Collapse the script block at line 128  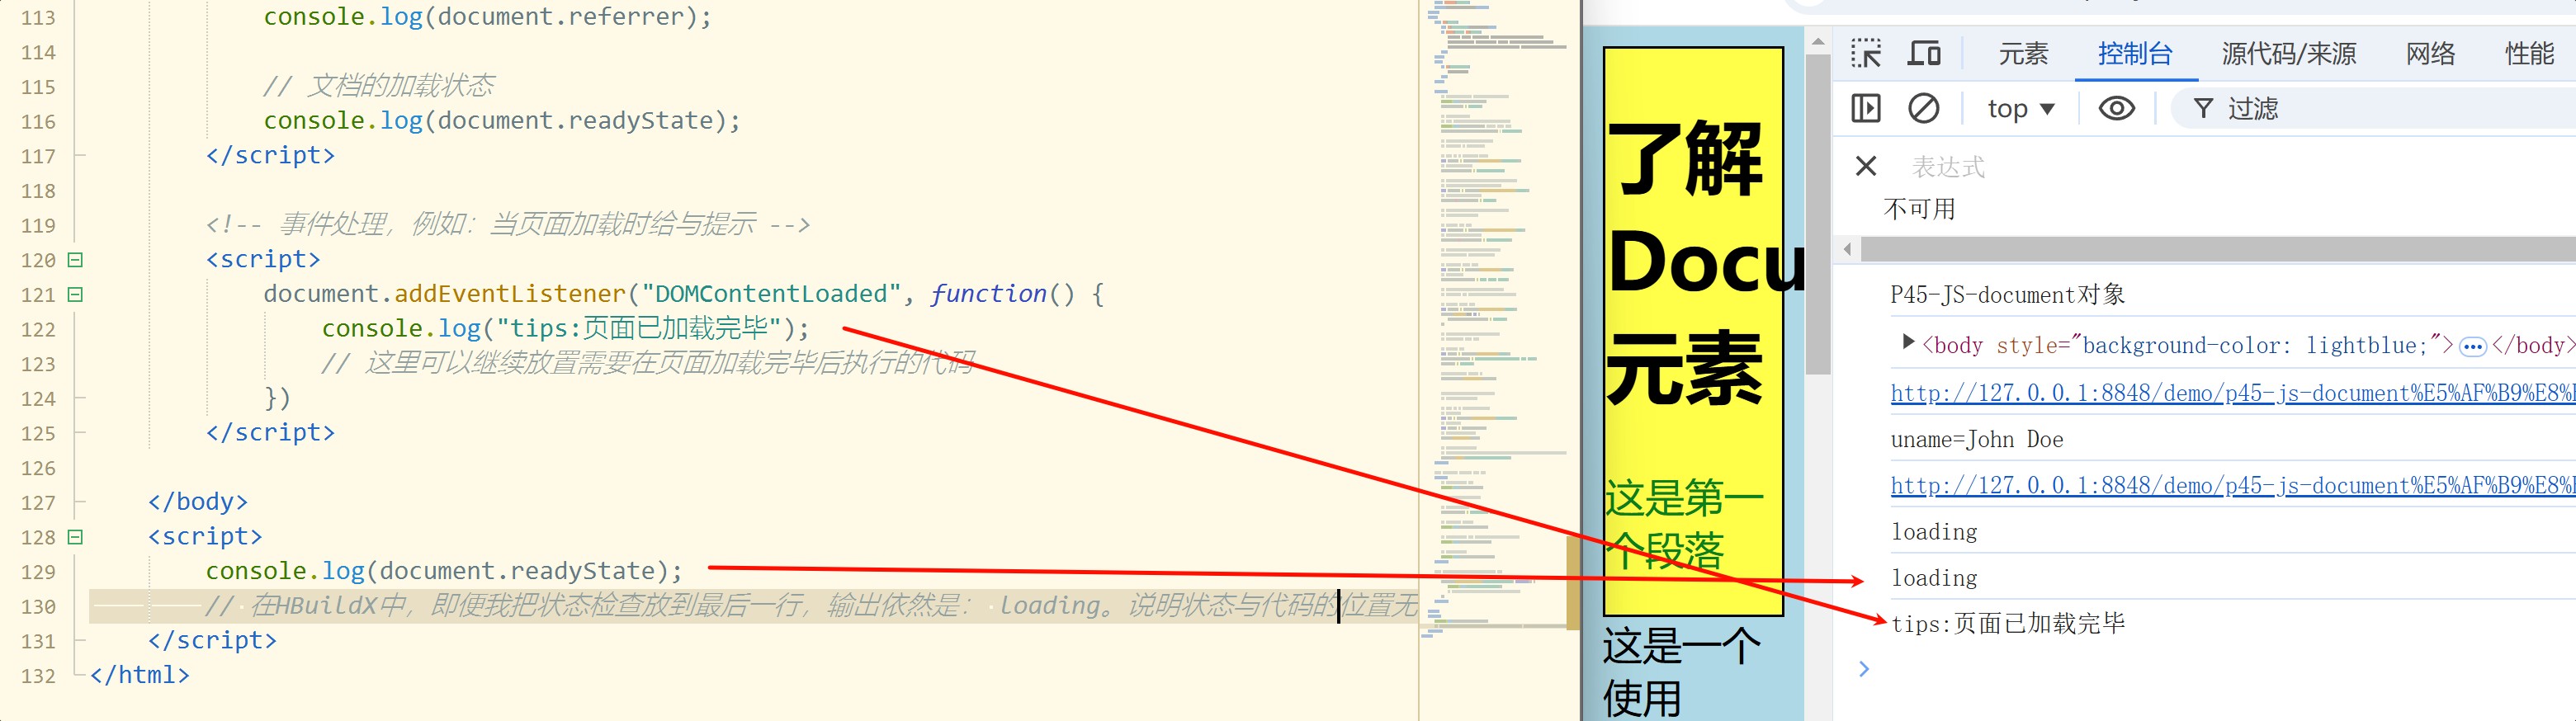click(x=75, y=536)
